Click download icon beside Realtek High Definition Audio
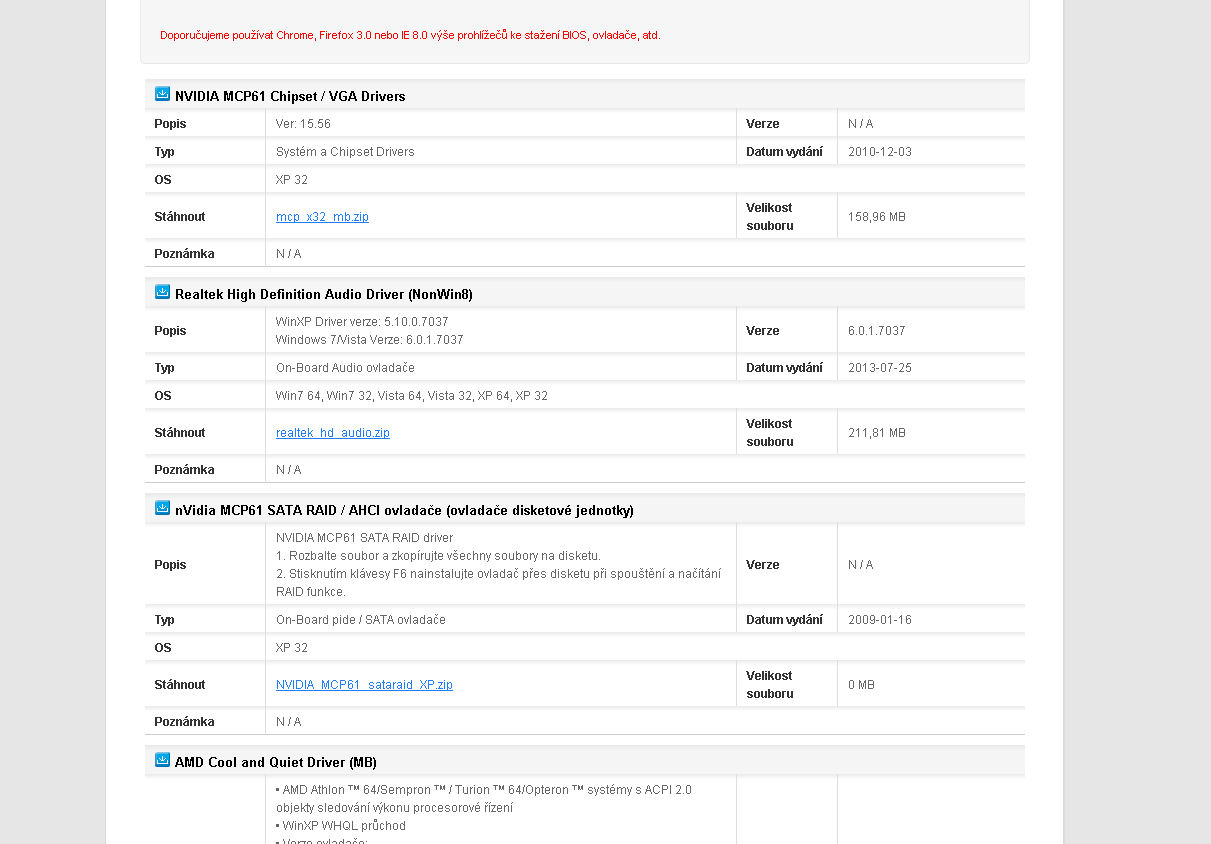Viewport: 1211px width, 844px height. point(162,293)
